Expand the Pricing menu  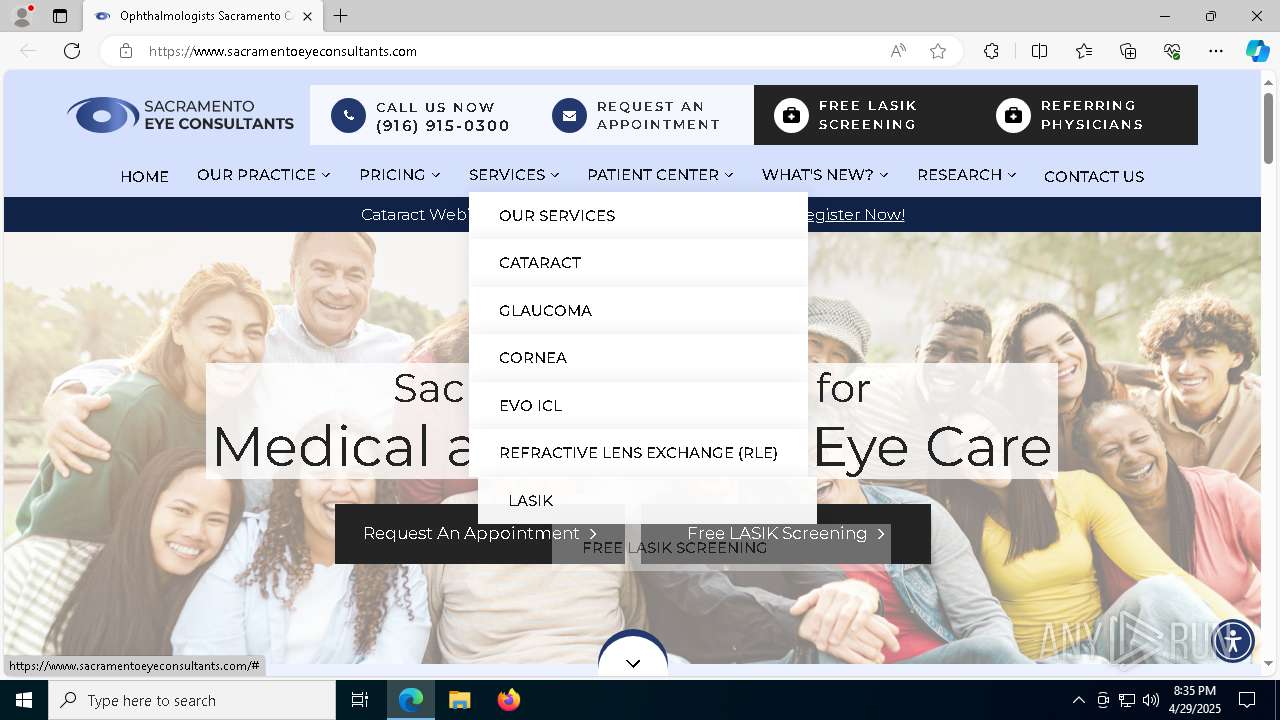click(x=400, y=175)
